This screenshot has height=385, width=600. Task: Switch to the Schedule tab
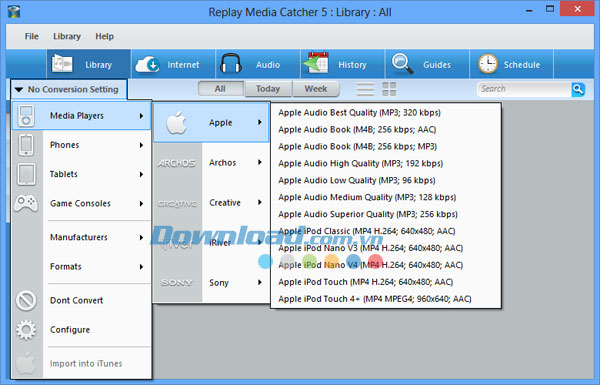[x=512, y=64]
